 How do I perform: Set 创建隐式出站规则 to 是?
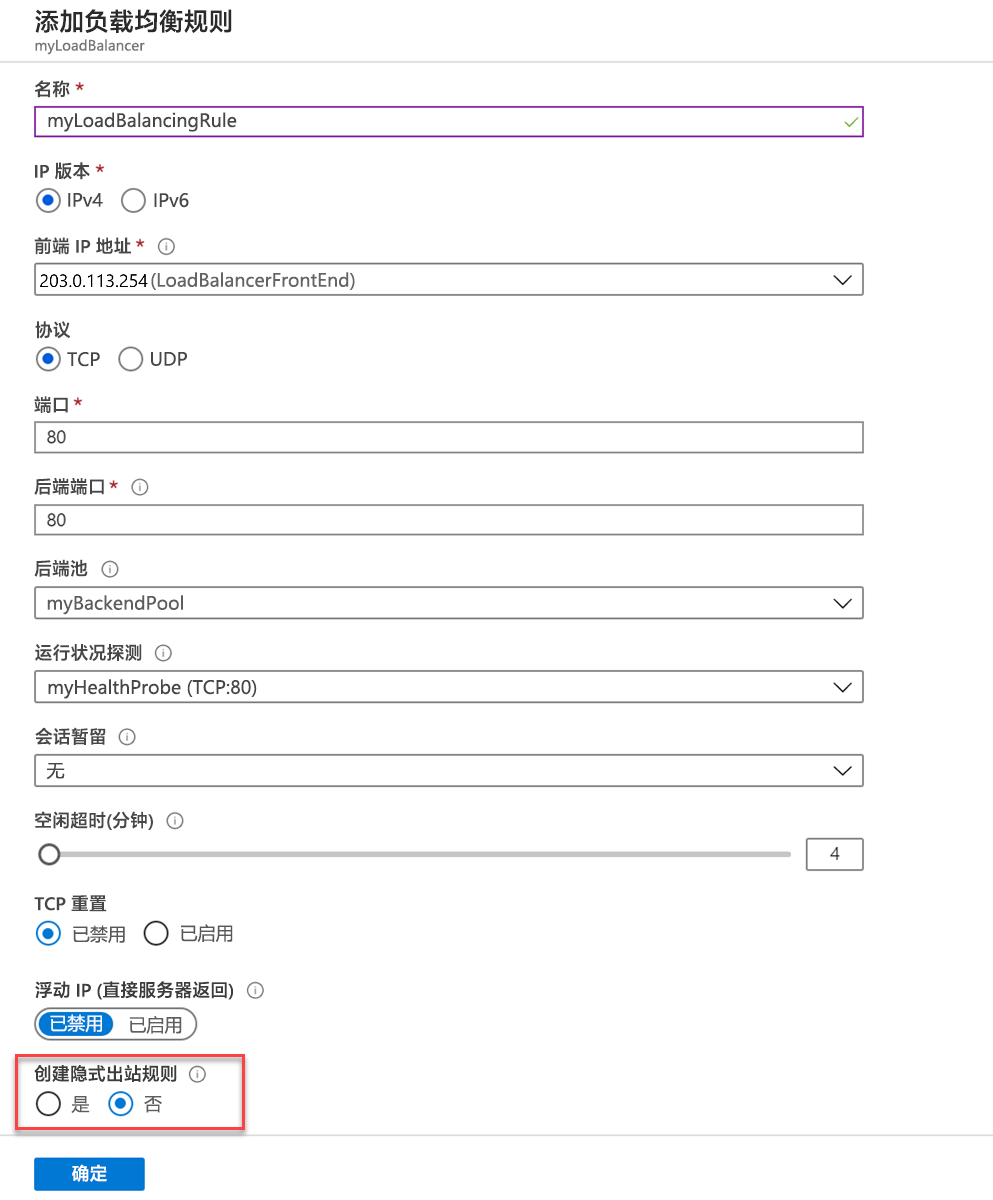point(48,1103)
